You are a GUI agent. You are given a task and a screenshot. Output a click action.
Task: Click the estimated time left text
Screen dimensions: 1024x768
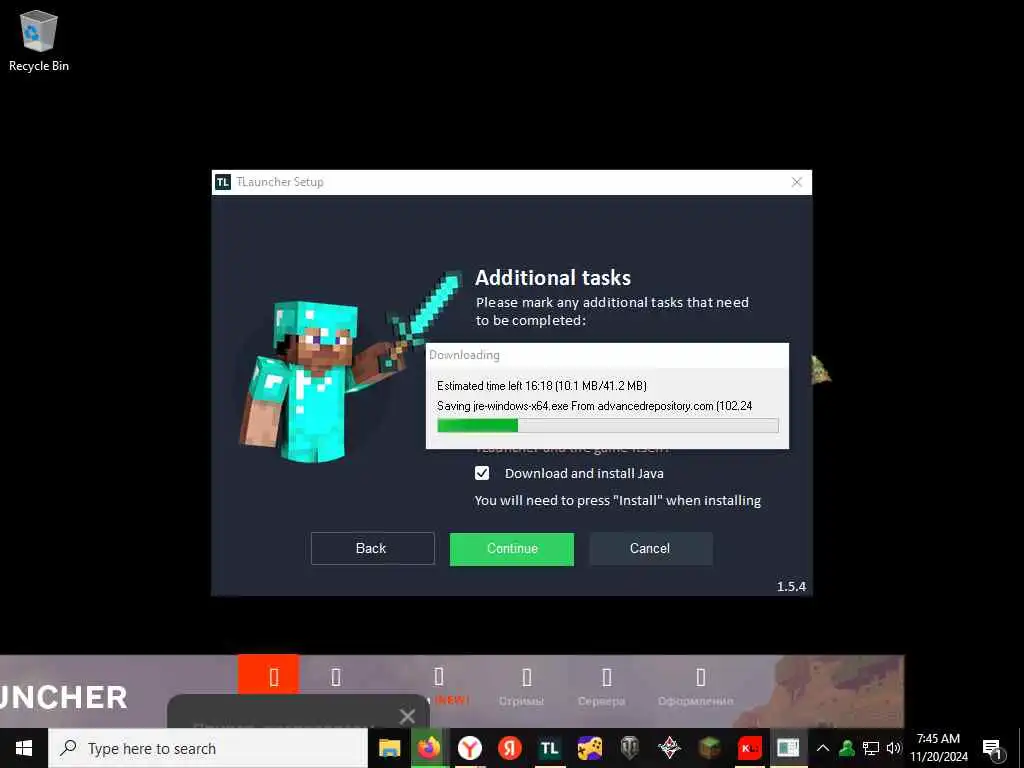pos(542,386)
